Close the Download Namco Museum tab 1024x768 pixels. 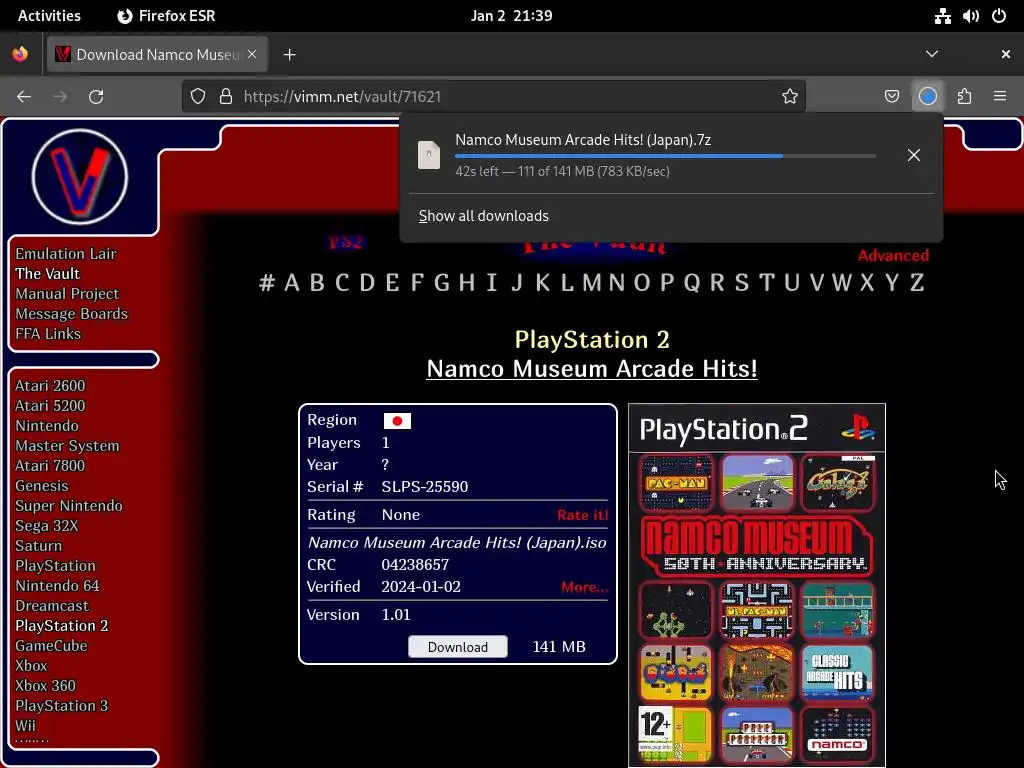(252, 54)
